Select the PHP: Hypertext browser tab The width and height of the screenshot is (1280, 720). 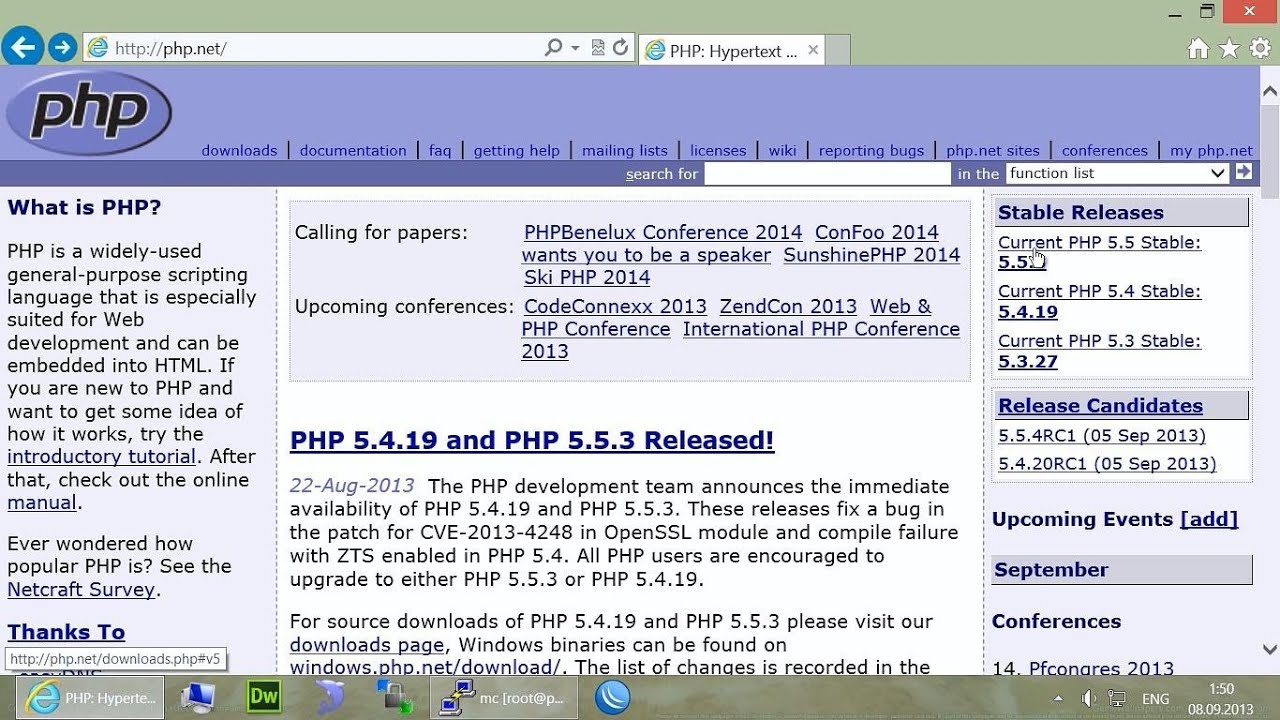tap(731, 50)
